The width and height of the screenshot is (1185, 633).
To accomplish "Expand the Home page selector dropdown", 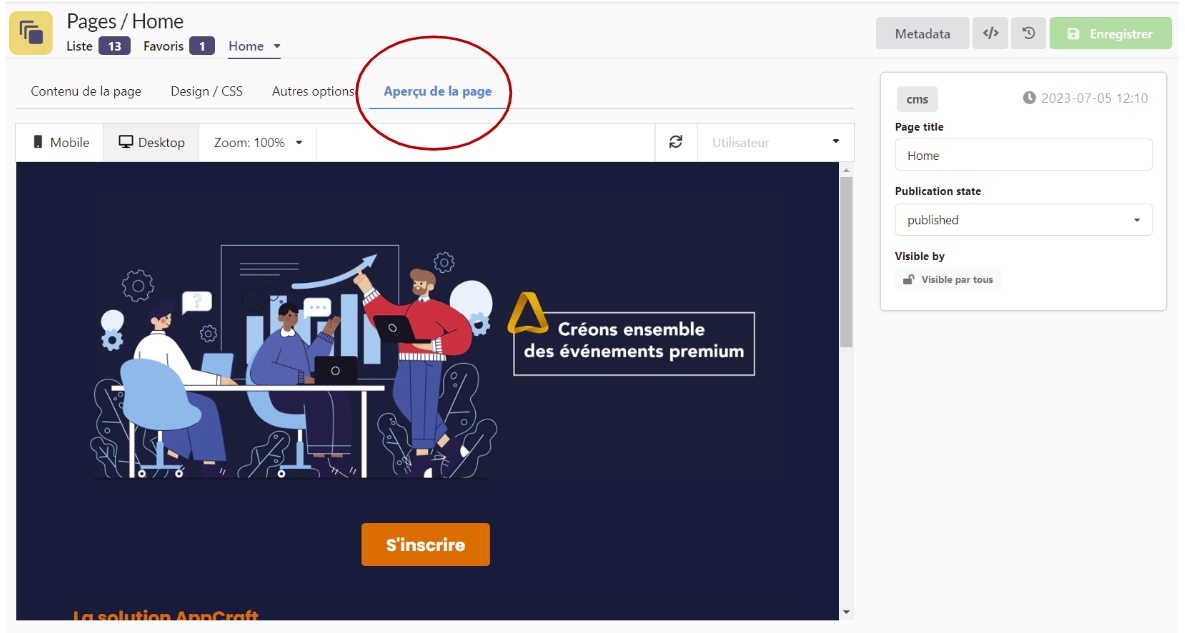I will [x=255, y=46].
